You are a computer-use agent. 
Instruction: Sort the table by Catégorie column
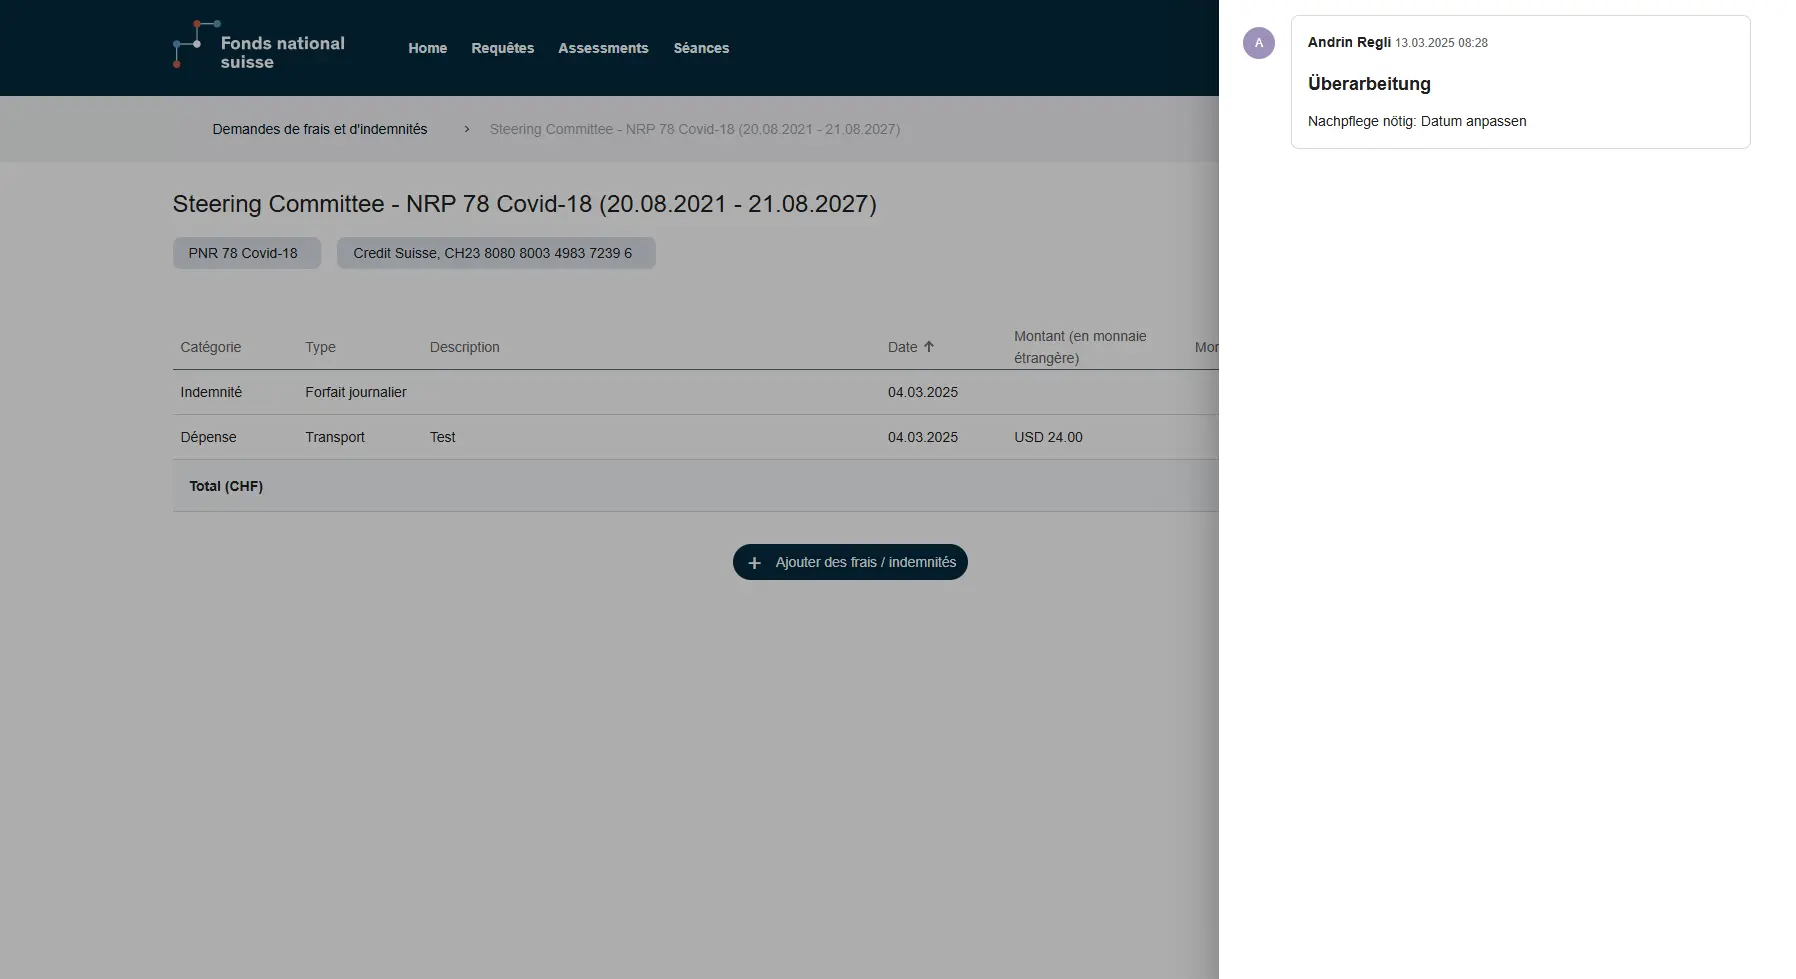pos(211,347)
